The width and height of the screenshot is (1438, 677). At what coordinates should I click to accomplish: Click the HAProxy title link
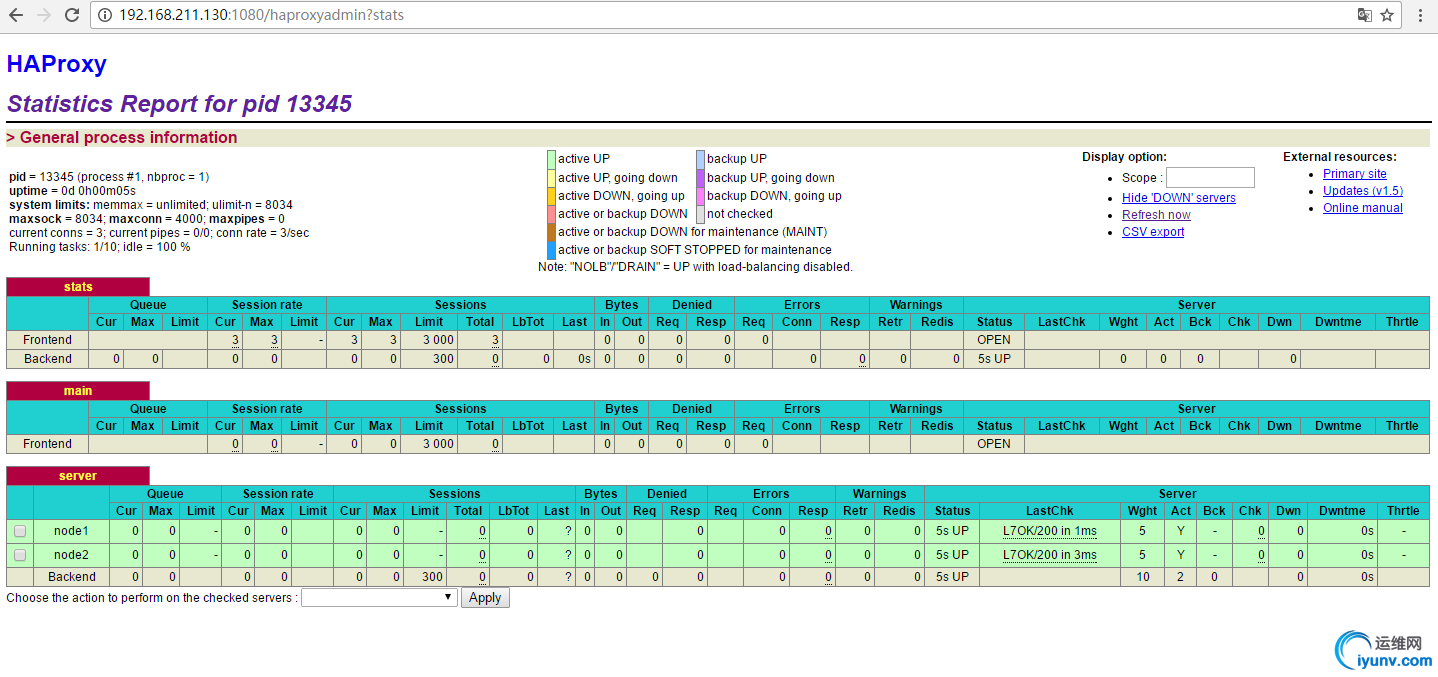pos(56,64)
